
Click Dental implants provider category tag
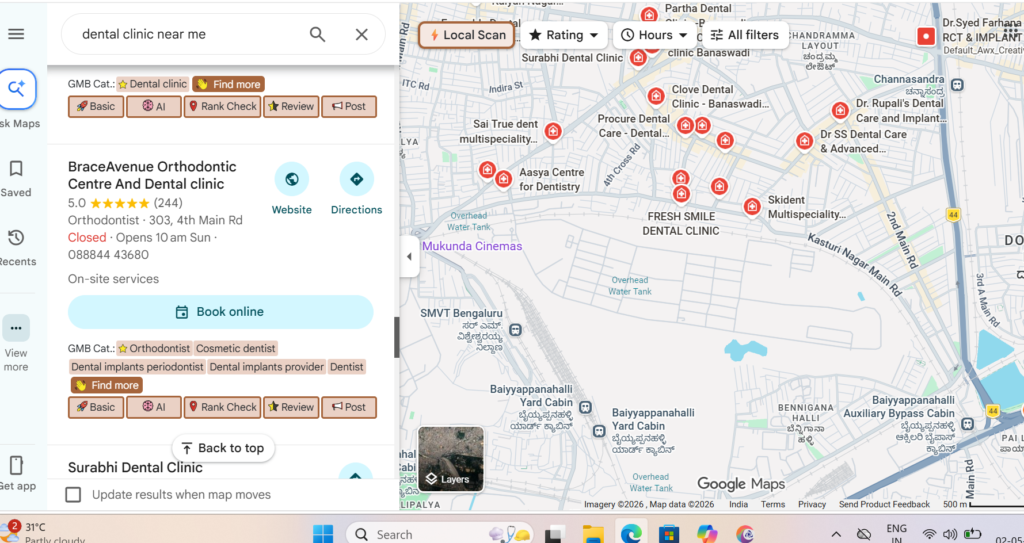tap(266, 367)
